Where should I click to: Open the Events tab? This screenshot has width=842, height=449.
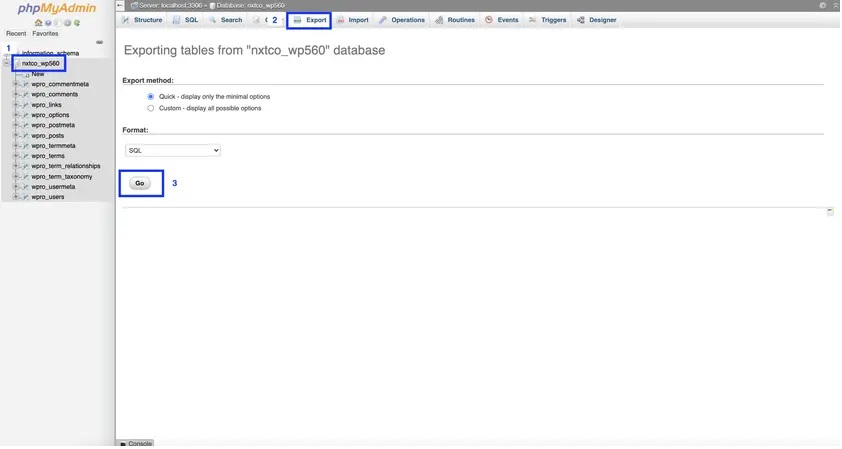(502, 20)
